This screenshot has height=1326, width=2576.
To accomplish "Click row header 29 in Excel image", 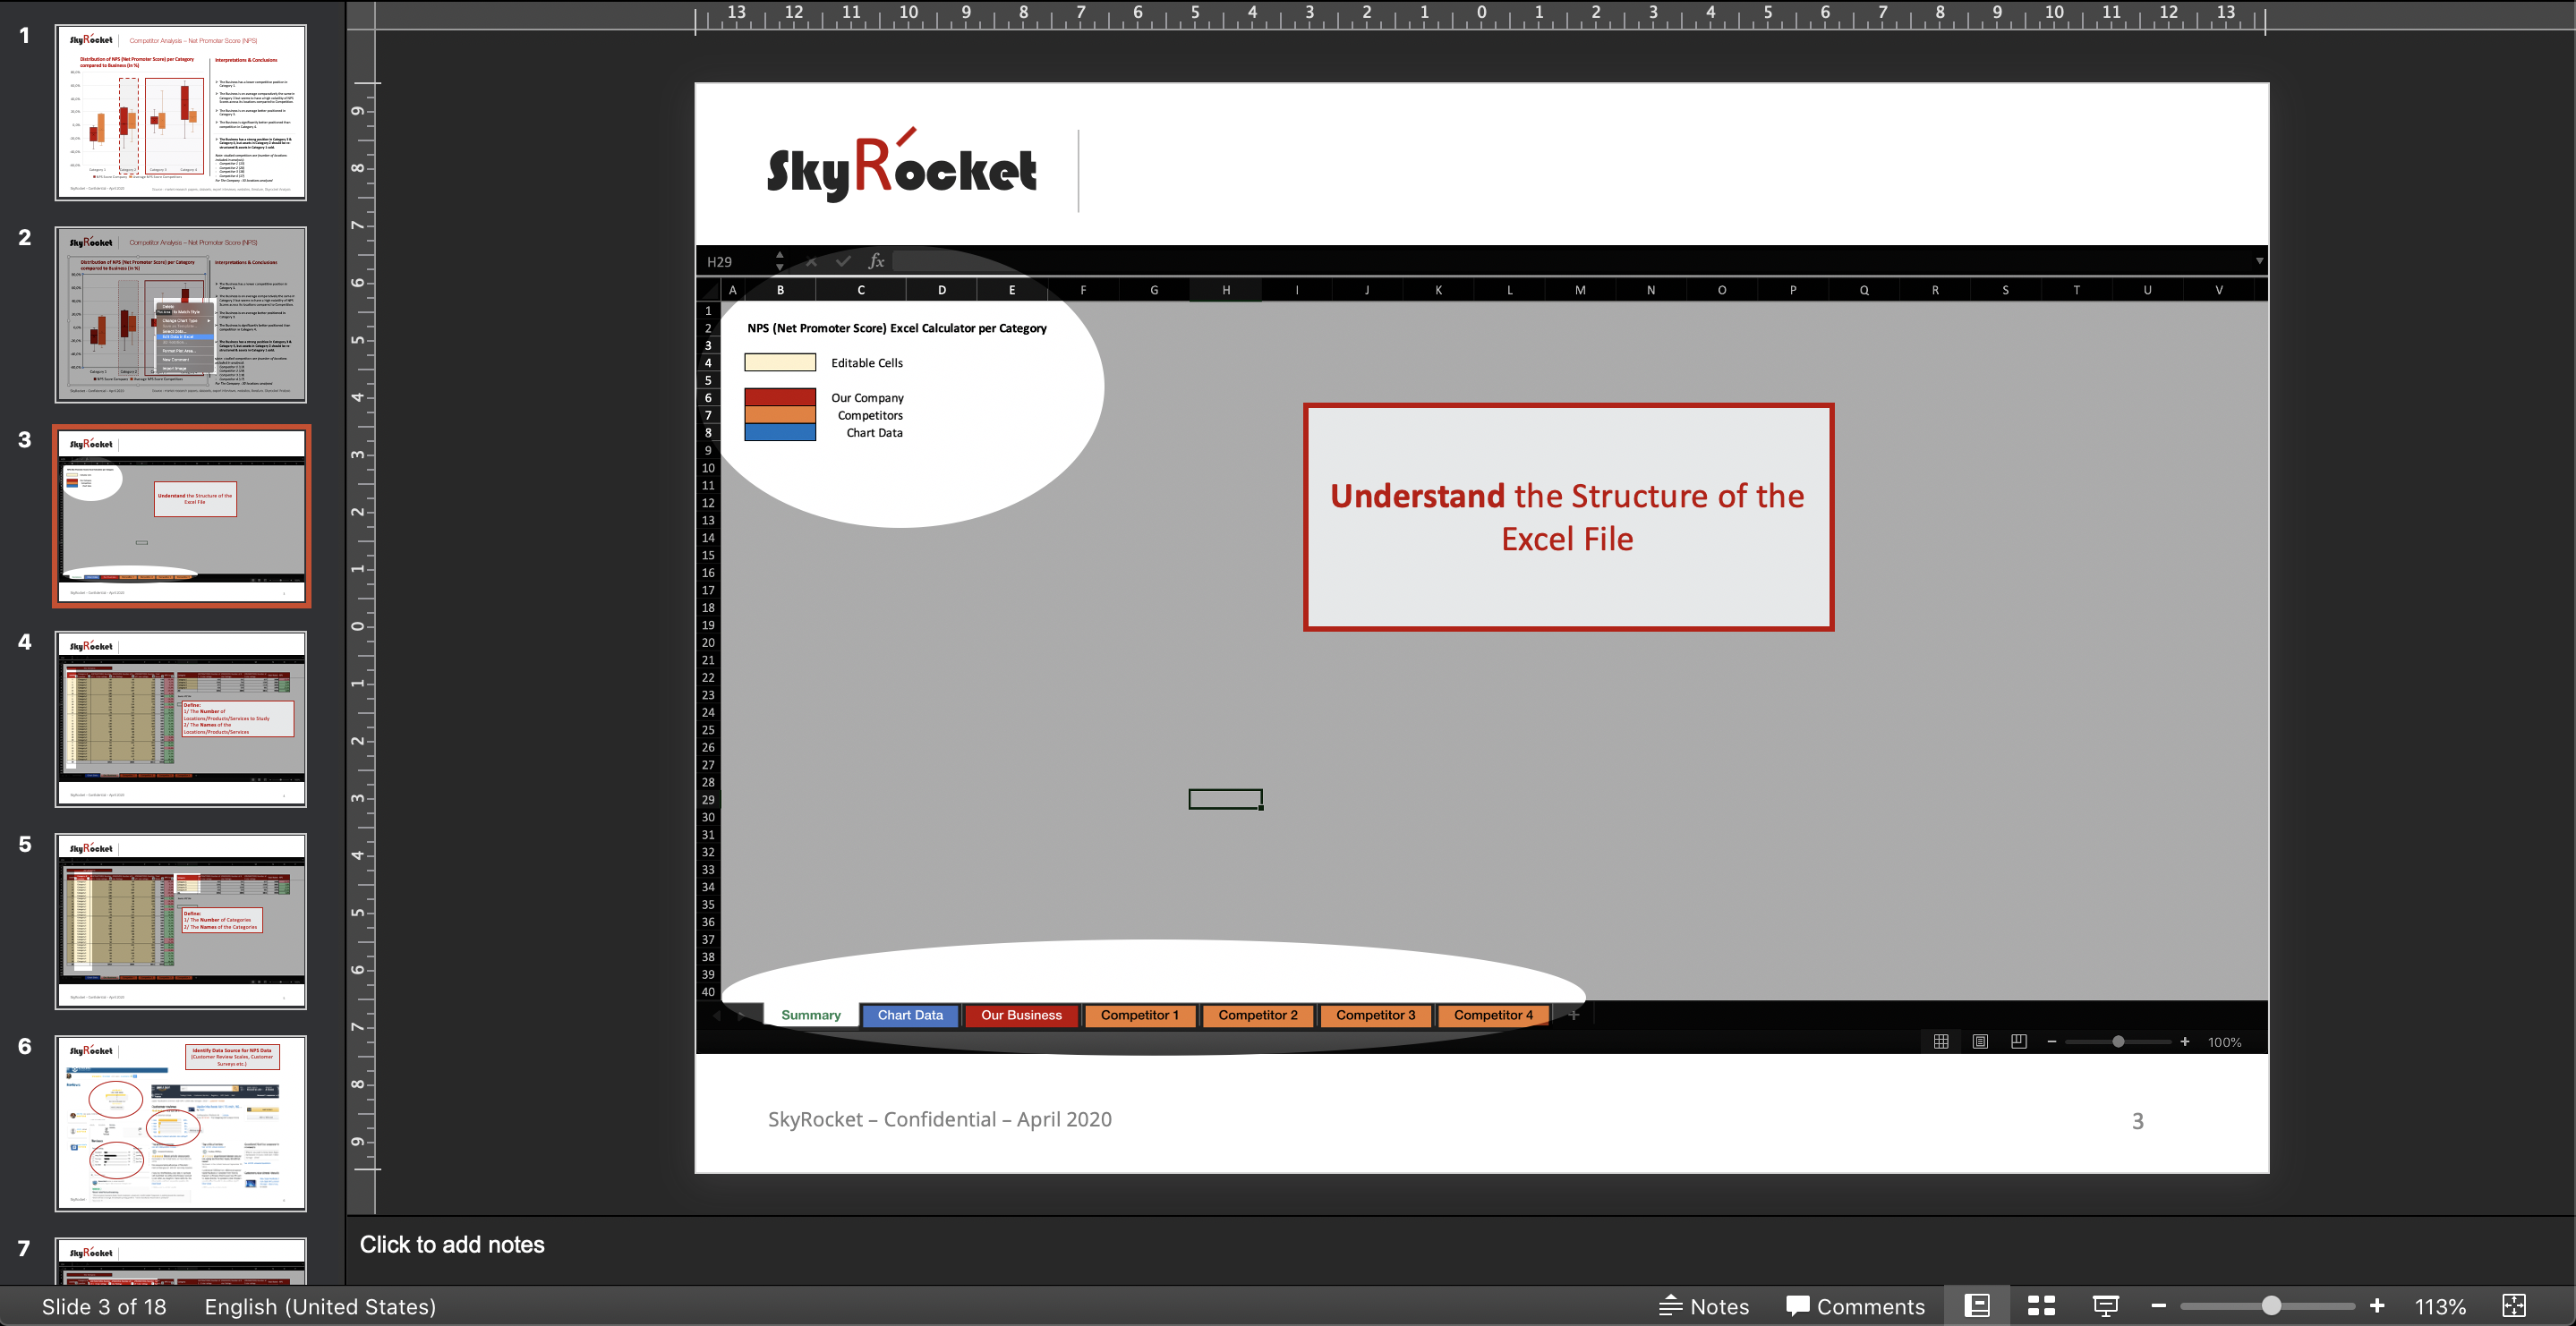I will [x=708, y=800].
